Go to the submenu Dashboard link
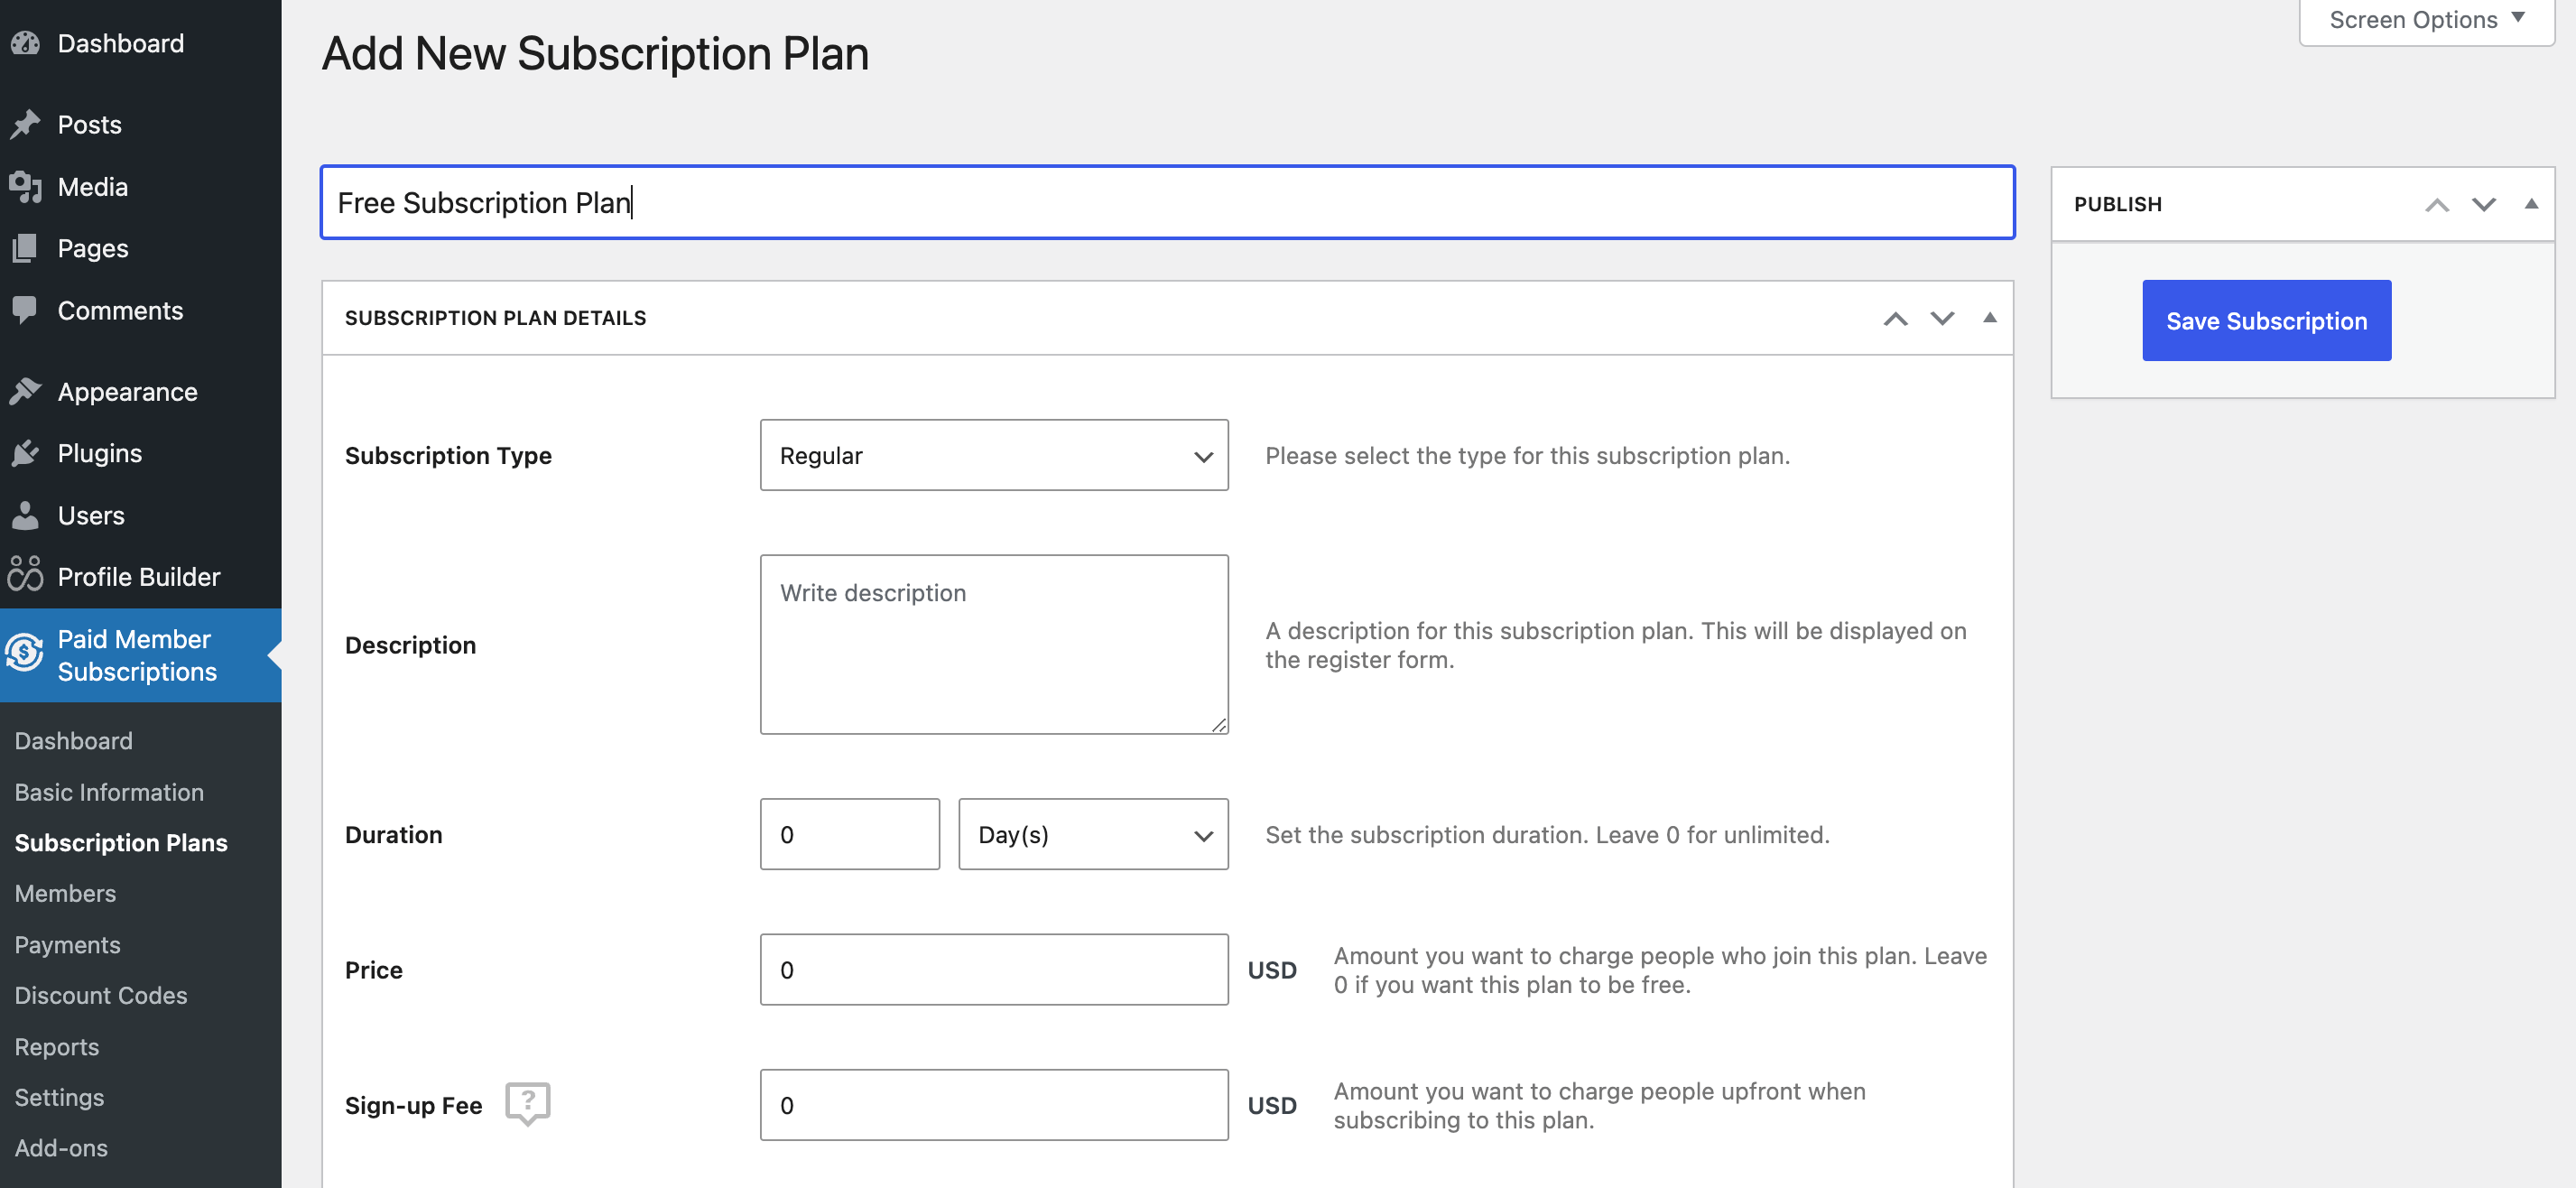 pos(73,741)
